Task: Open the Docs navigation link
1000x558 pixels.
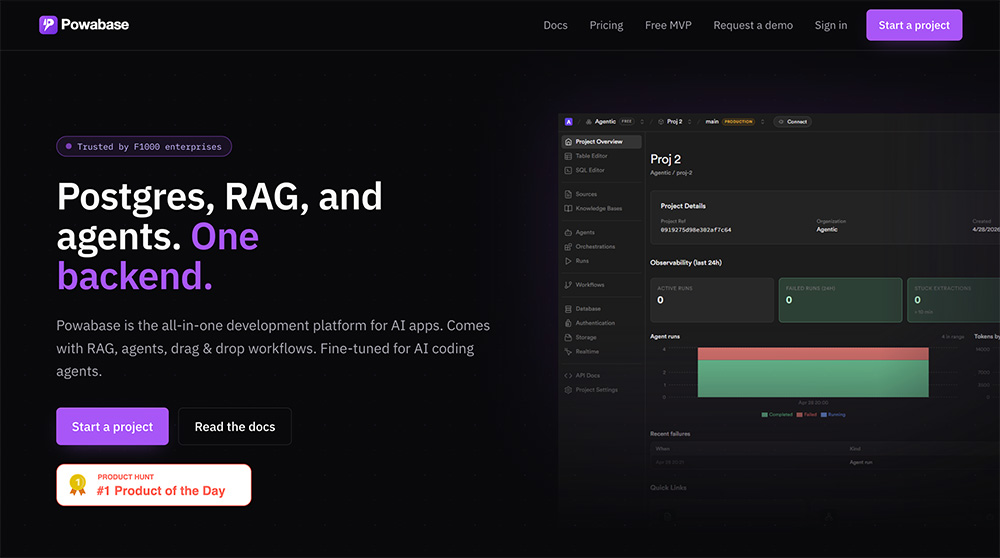Action: [x=555, y=26]
